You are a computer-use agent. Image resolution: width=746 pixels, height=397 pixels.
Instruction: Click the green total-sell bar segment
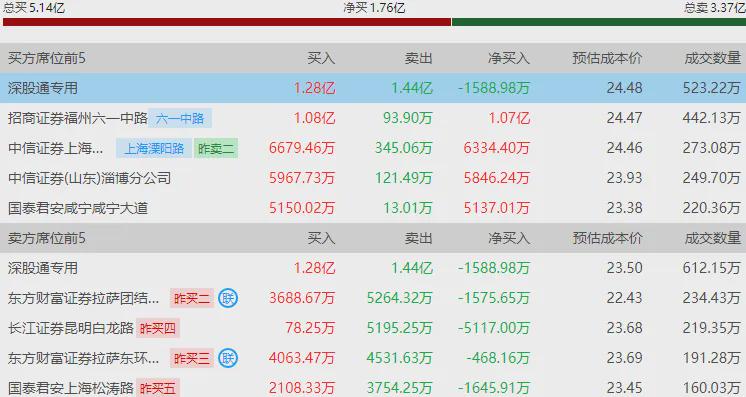pos(599,22)
